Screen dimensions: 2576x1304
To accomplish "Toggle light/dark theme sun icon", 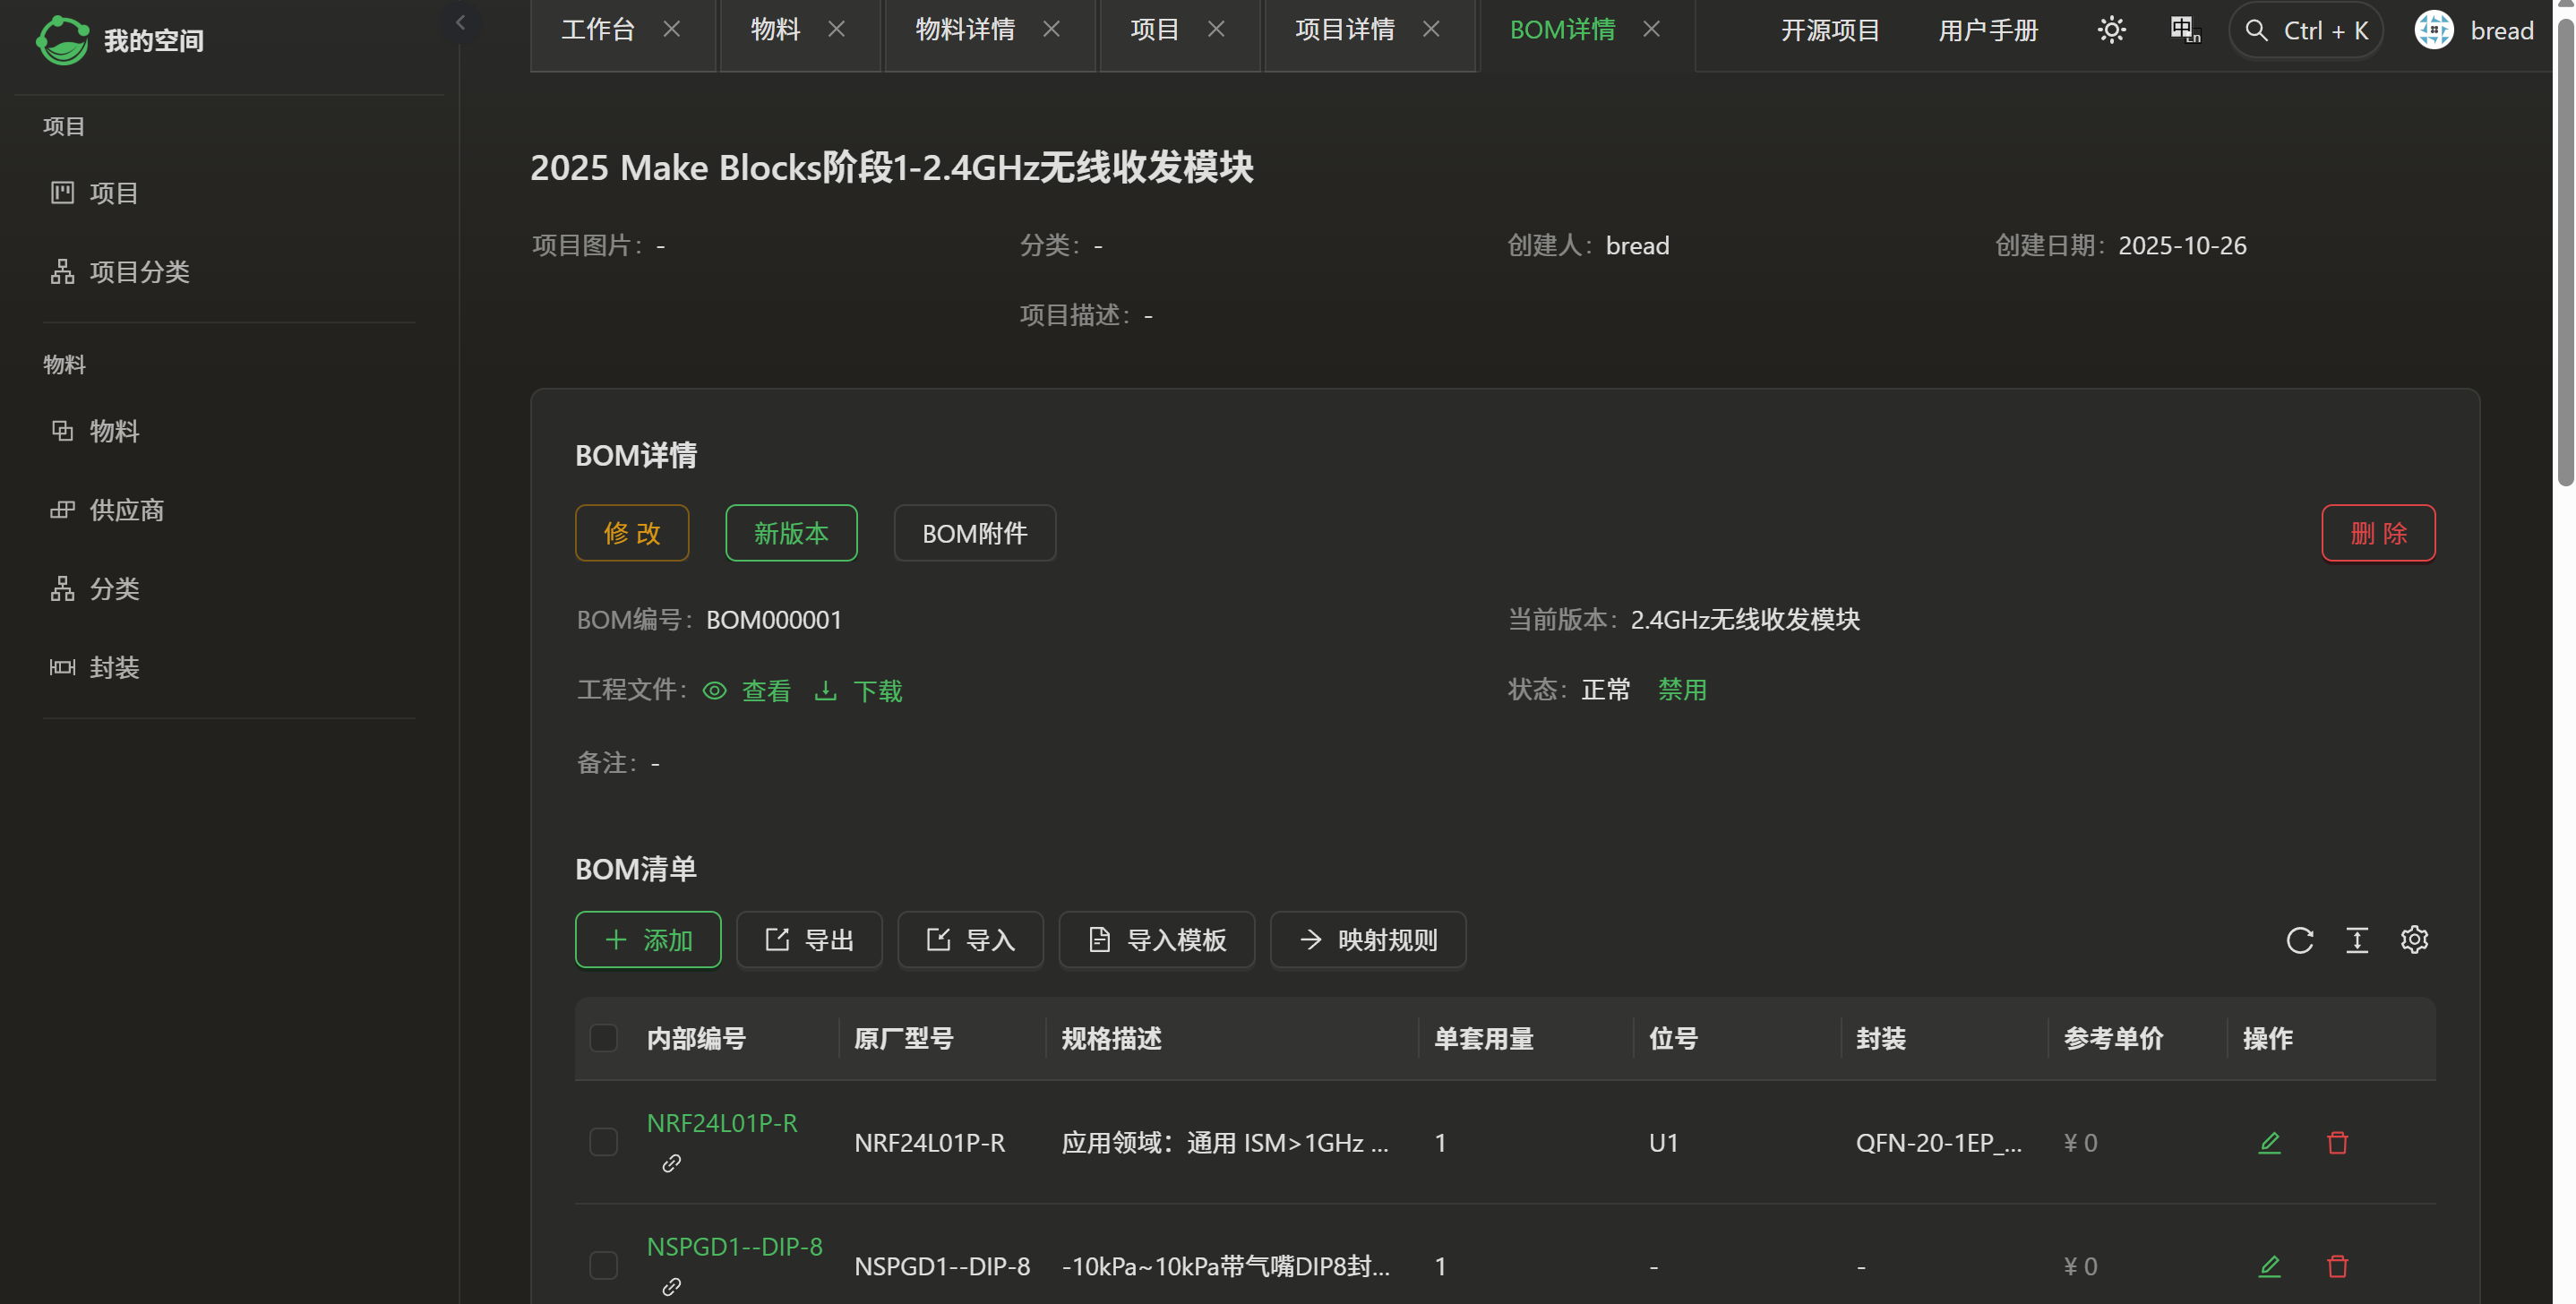I will (x=2111, y=30).
